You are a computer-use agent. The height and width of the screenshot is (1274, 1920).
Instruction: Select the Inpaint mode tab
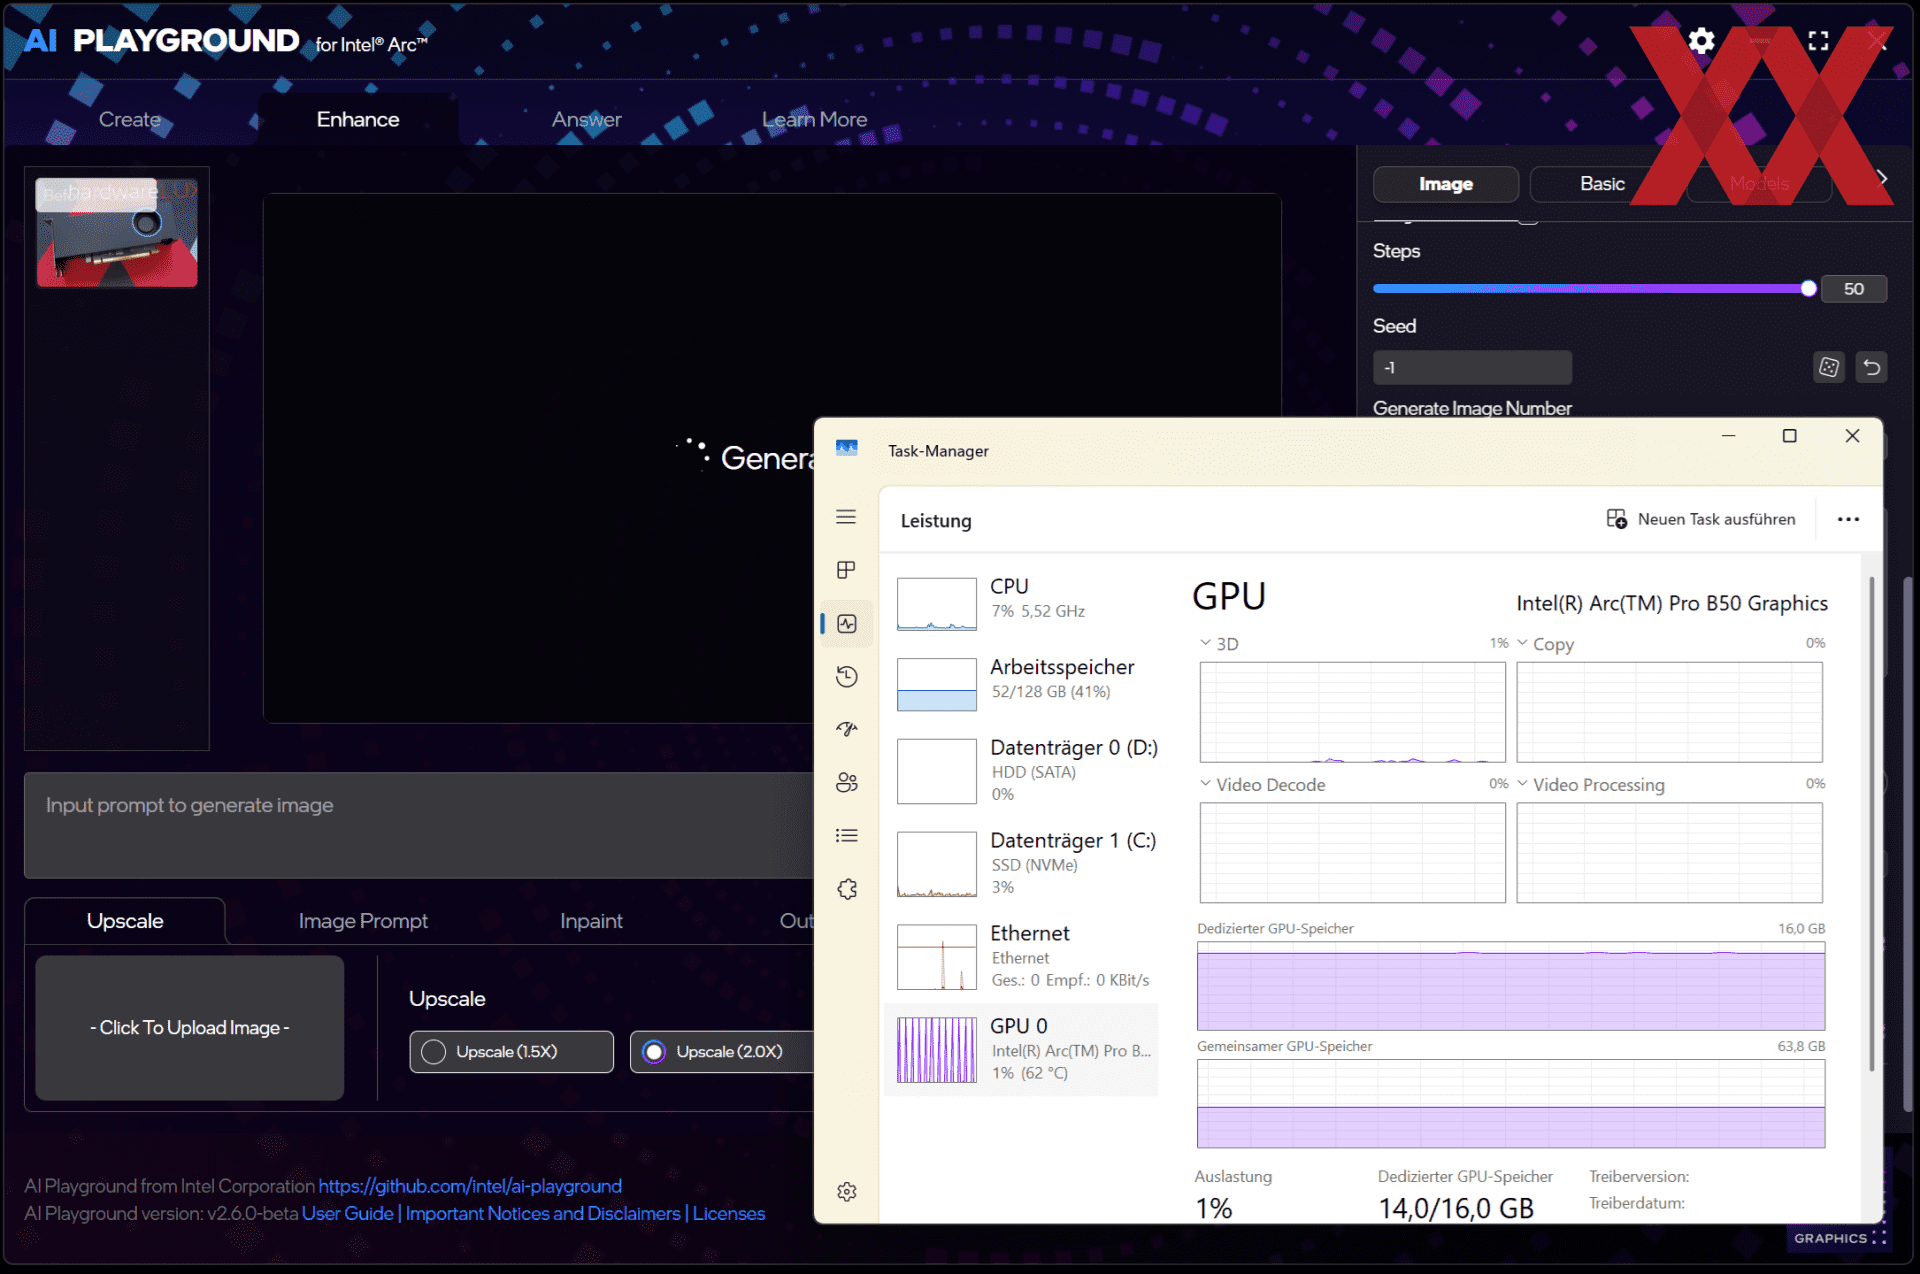click(x=591, y=921)
